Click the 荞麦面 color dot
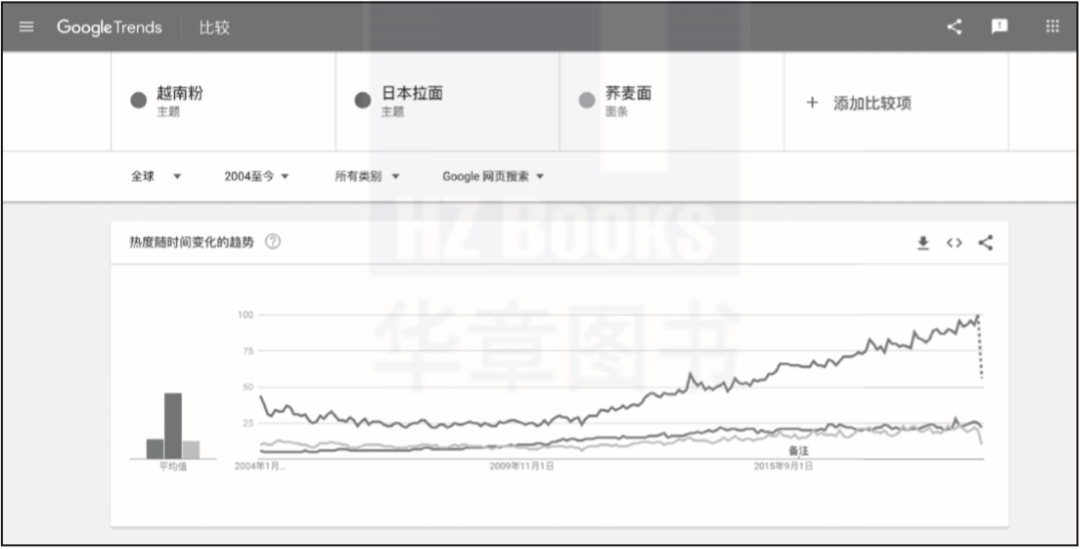Image resolution: width=1080 pixels, height=549 pixels. pyautogui.click(x=587, y=101)
